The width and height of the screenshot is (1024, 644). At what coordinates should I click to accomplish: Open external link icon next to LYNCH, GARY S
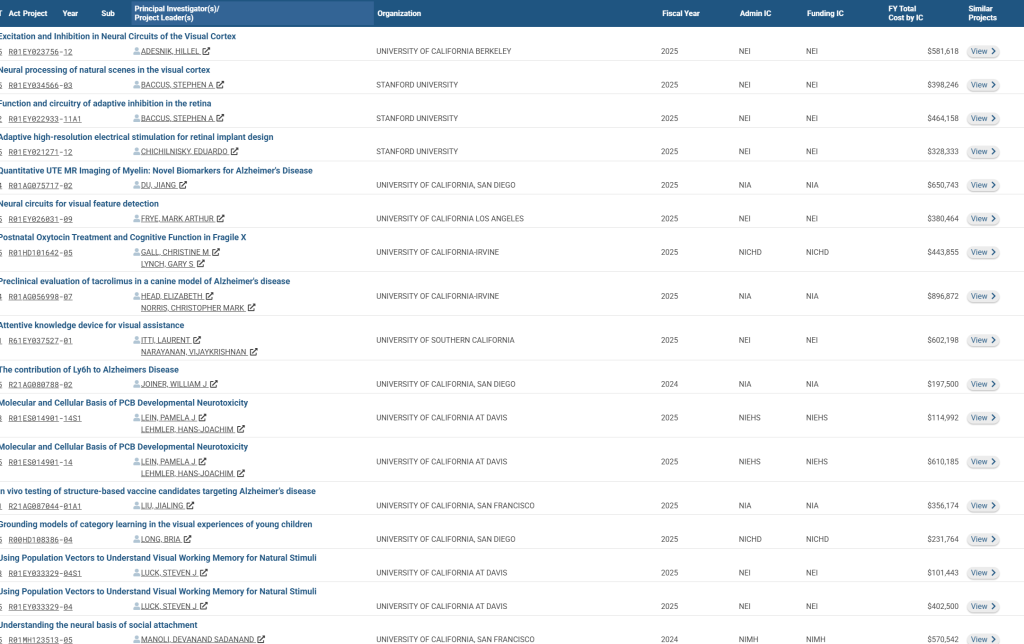click(201, 264)
